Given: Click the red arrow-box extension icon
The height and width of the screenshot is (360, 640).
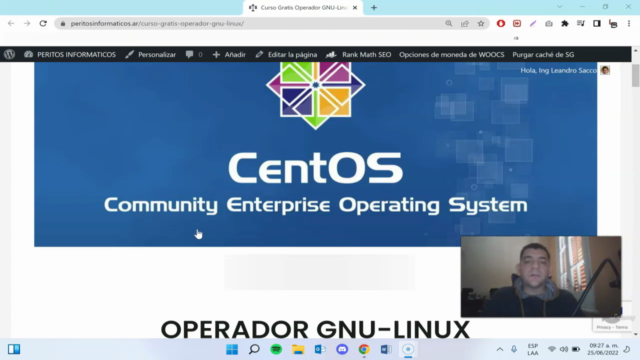Looking at the screenshot, I should coord(517,24).
